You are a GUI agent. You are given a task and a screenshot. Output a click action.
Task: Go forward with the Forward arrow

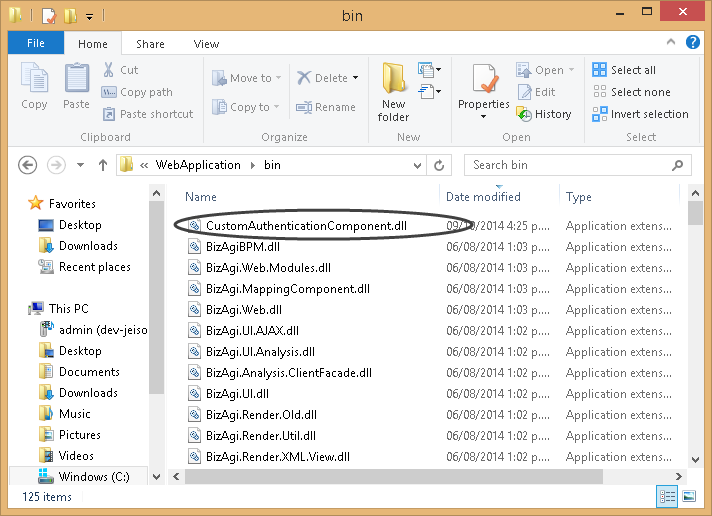click(56, 165)
